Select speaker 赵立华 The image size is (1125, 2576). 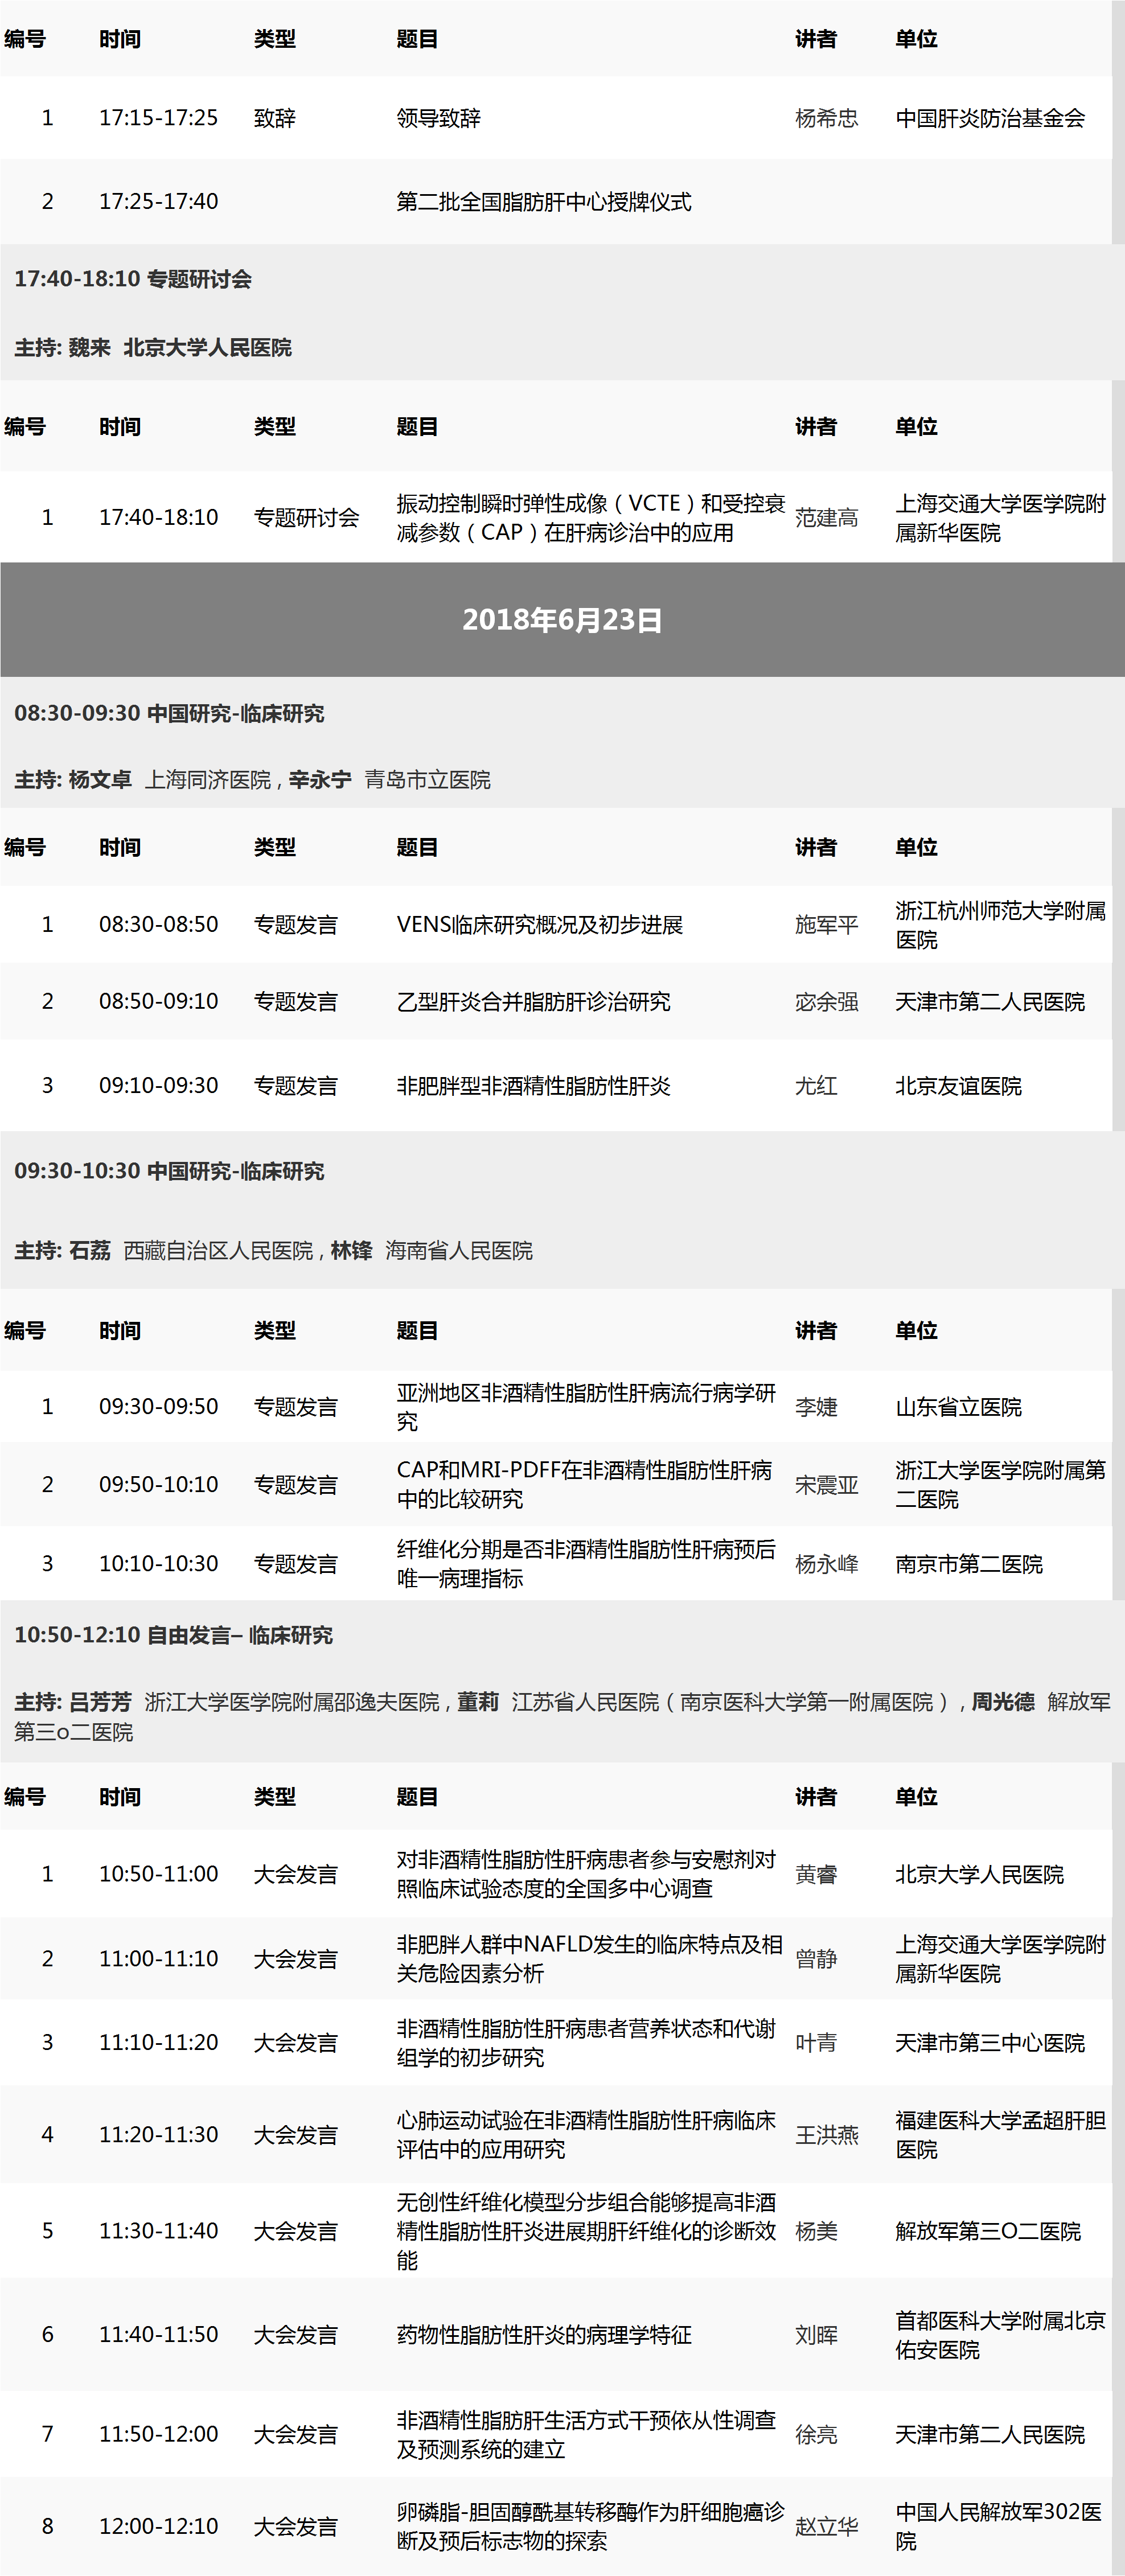(x=826, y=2527)
